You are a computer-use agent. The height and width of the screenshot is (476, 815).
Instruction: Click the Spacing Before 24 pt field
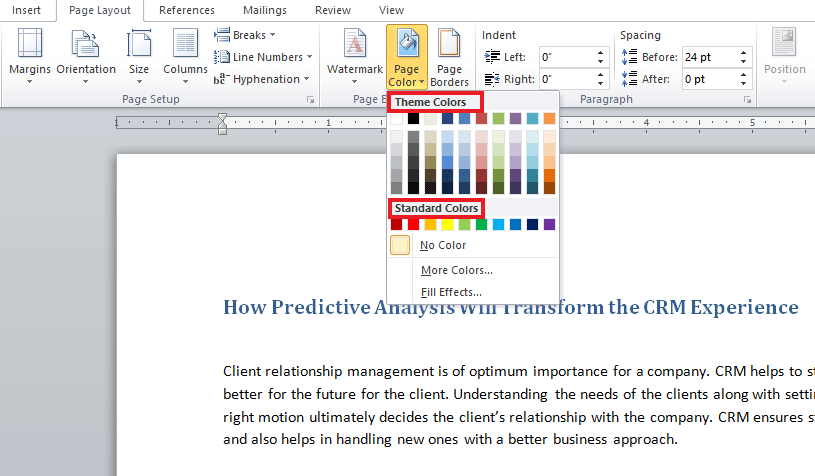[708, 57]
